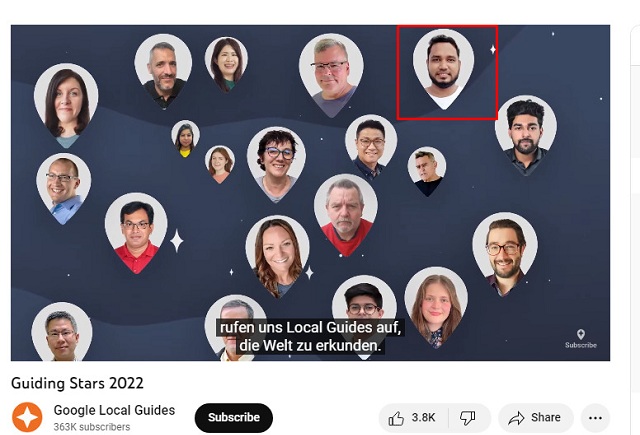The width and height of the screenshot is (640, 435).
Task: Click the Share arrow icon
Action: (x=516, y=418)
